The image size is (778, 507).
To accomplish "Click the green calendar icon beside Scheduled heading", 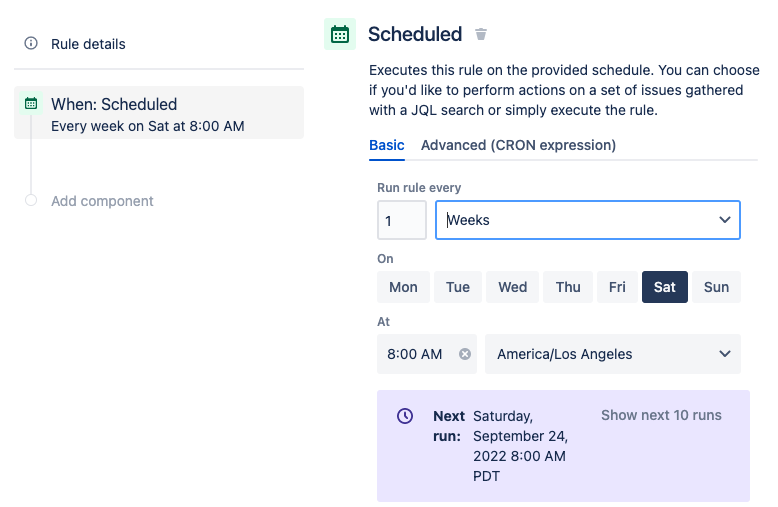I will [x=340, y=34].
